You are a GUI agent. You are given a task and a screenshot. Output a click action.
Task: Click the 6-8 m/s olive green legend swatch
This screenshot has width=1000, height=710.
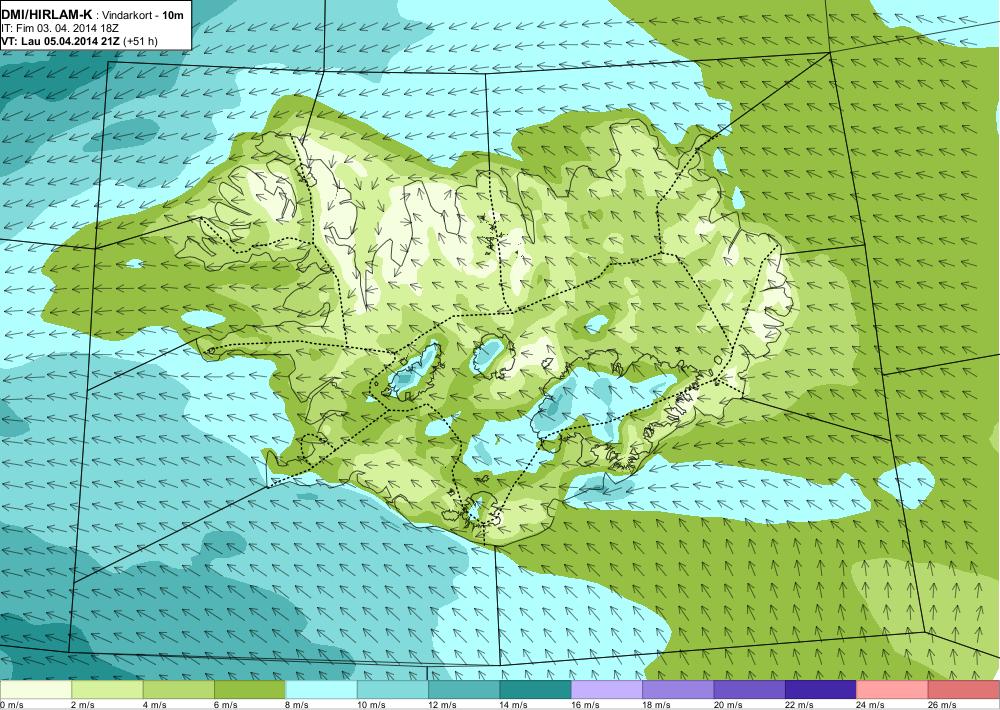click(x=250, y=690)
